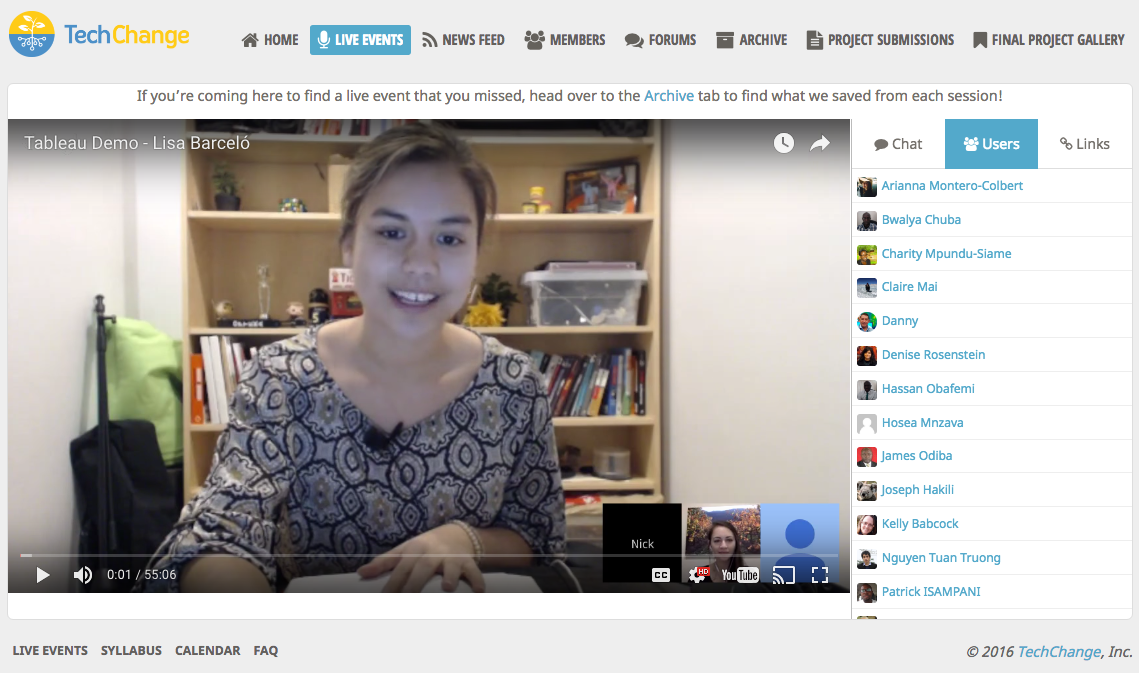Click Charity Mpundu-Siame's avatar
This screenshot has width=1139, height=673.
coord(867,254)
